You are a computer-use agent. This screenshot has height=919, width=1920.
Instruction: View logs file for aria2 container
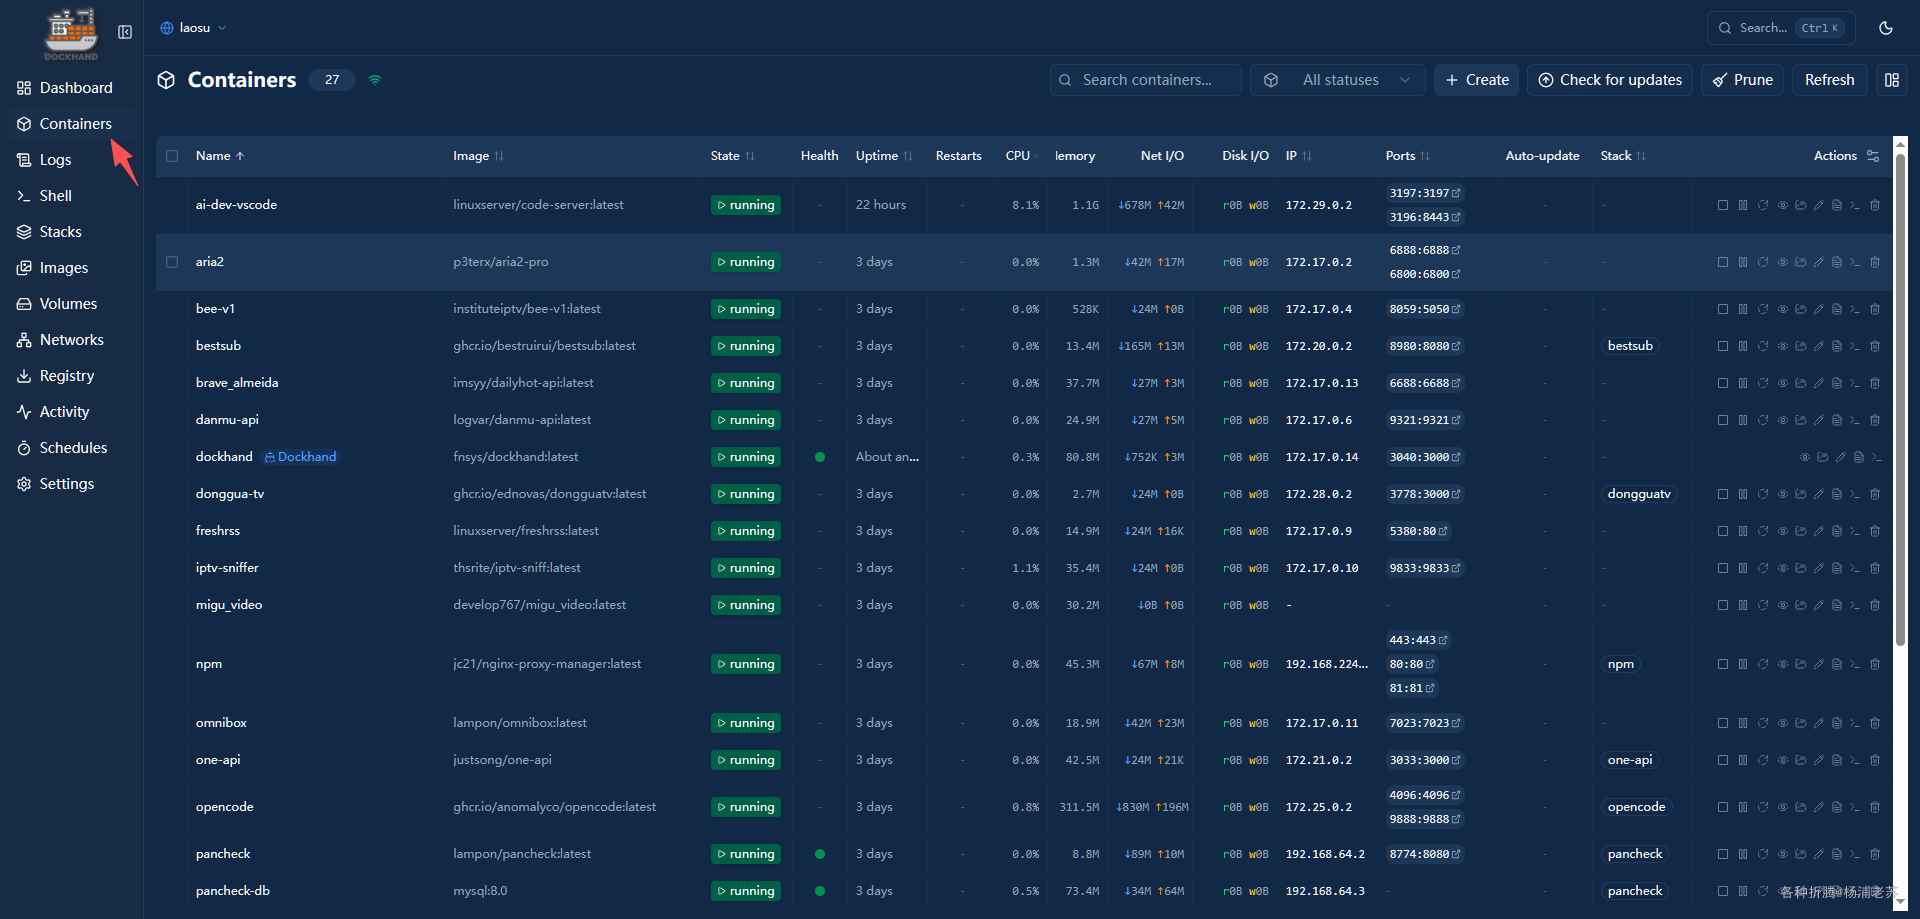[x=1837, y=262]
